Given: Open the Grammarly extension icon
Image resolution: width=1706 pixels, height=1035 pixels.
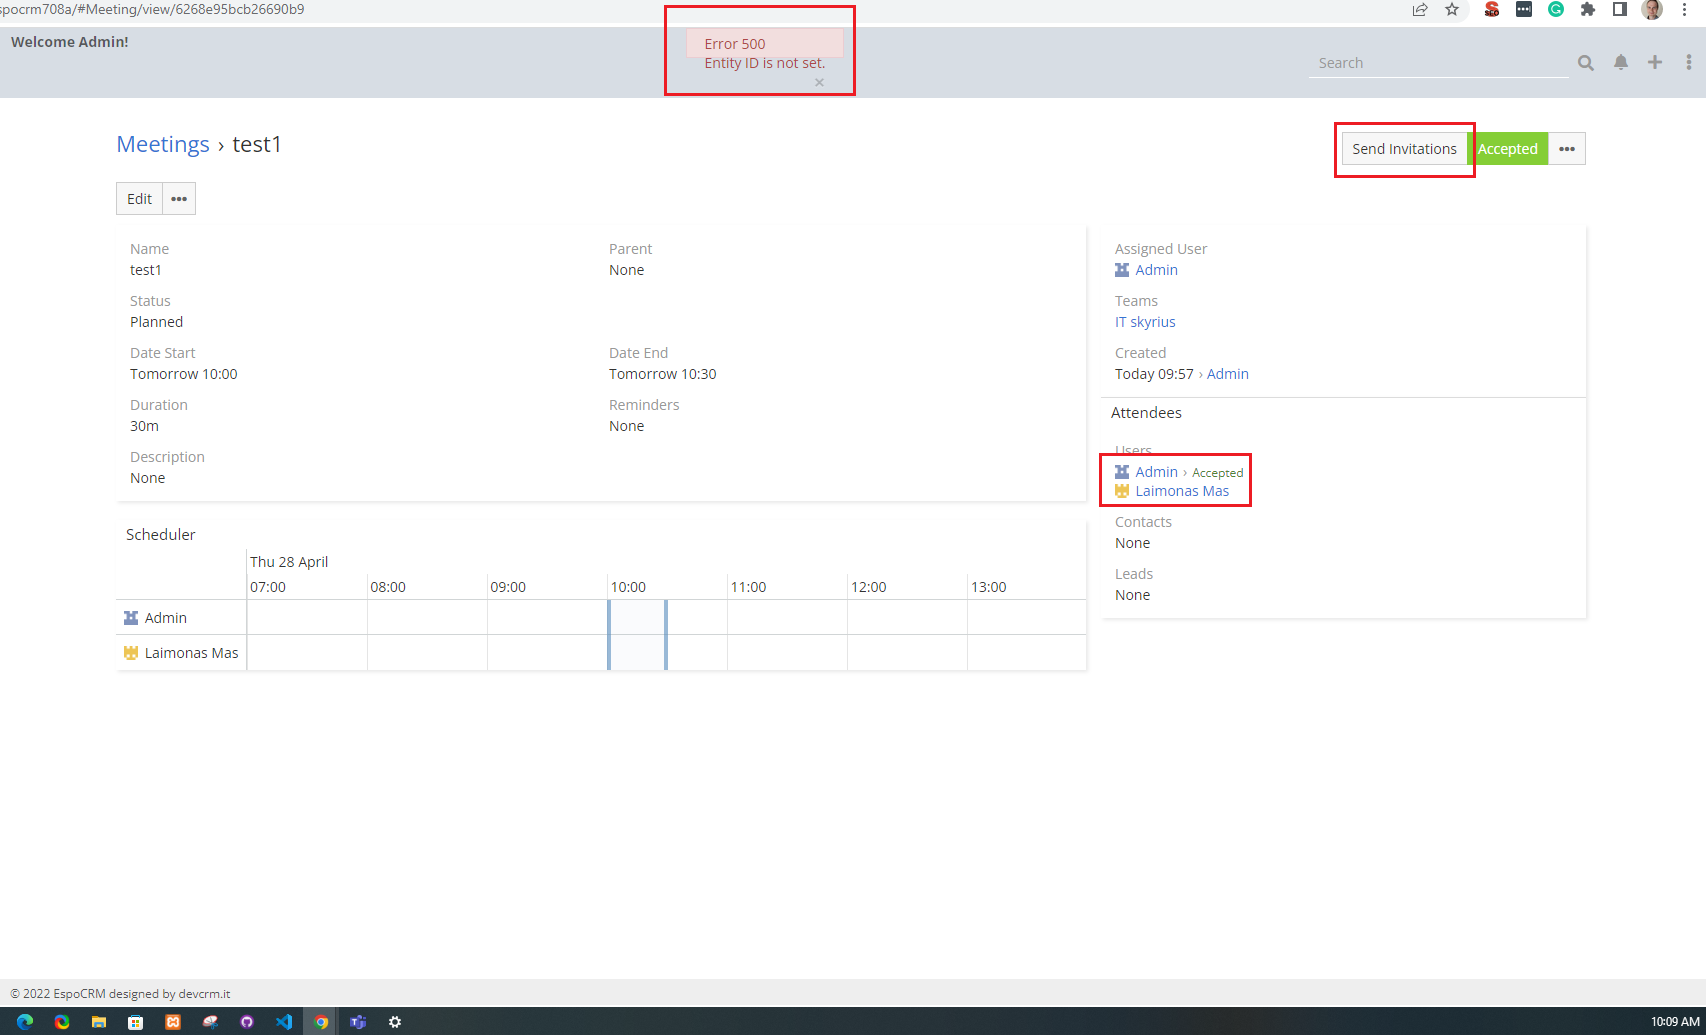Looking at the screenshot, I should tap(1556, 9).
